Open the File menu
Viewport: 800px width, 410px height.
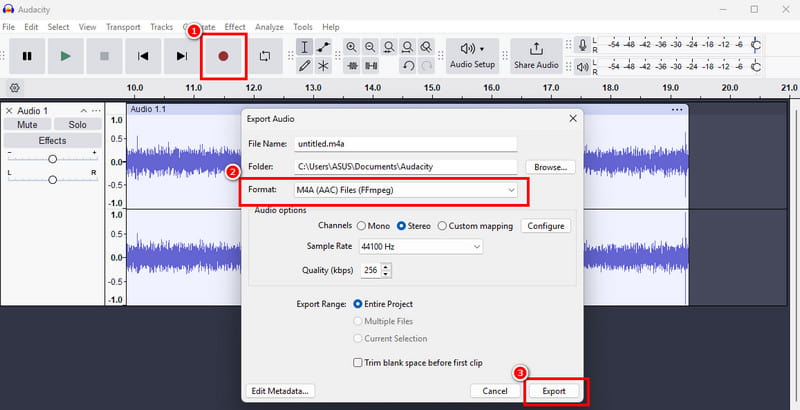(x=9, y=27)
